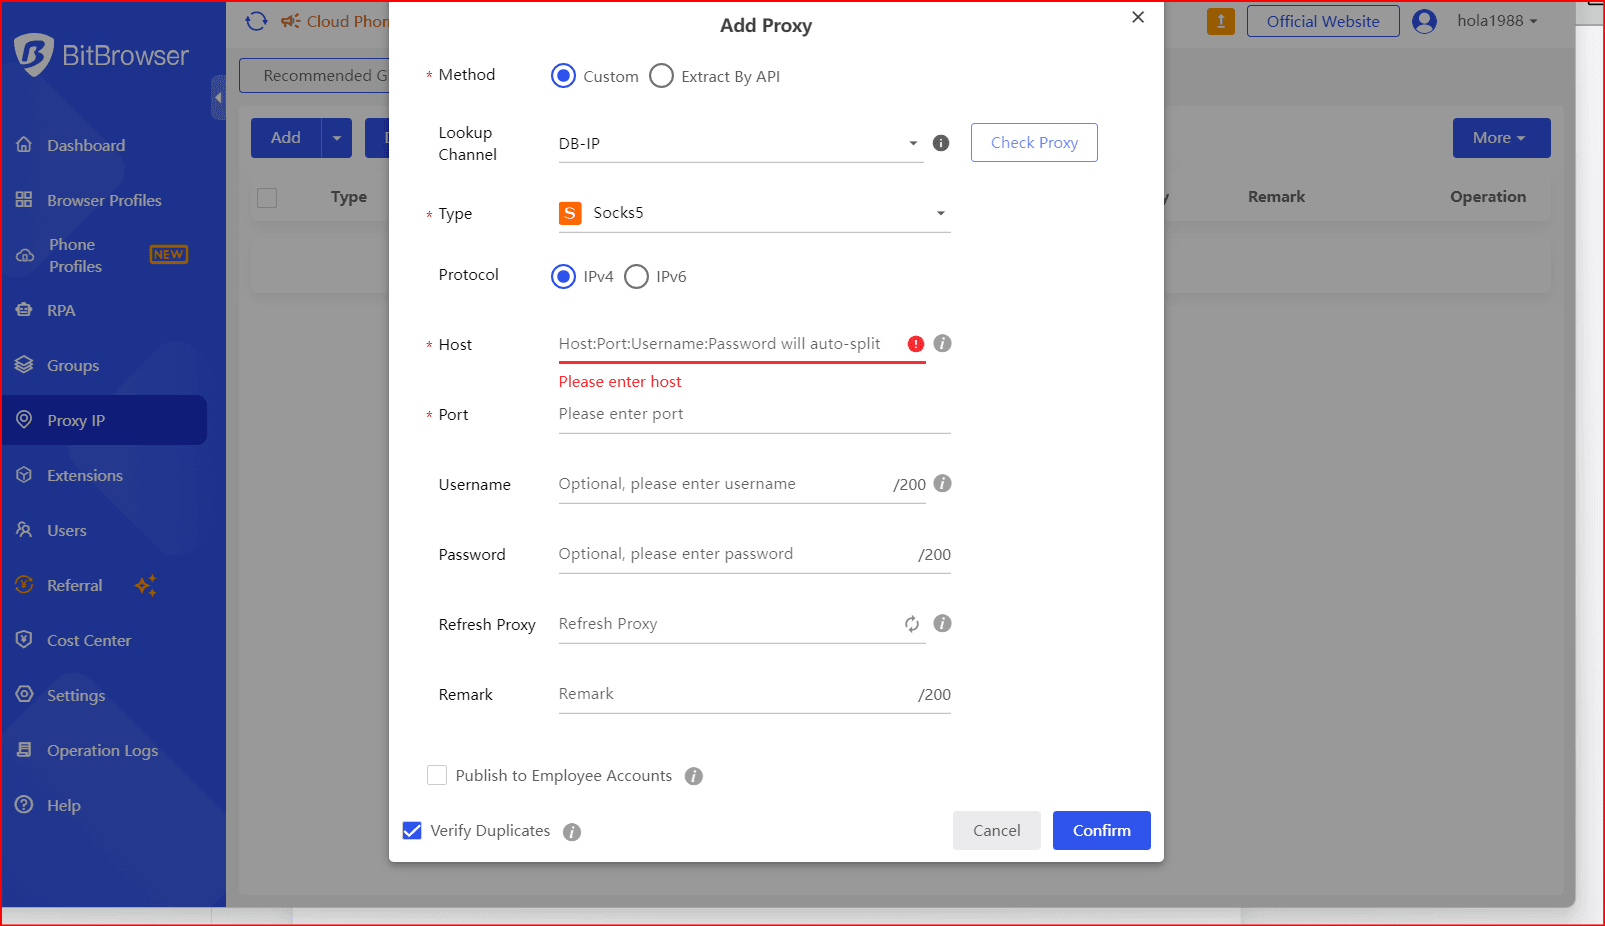This screenshot has height=926, width=1605.
Task: Expand the Socks5 Type dropdown
Action: tap(753, 213)
